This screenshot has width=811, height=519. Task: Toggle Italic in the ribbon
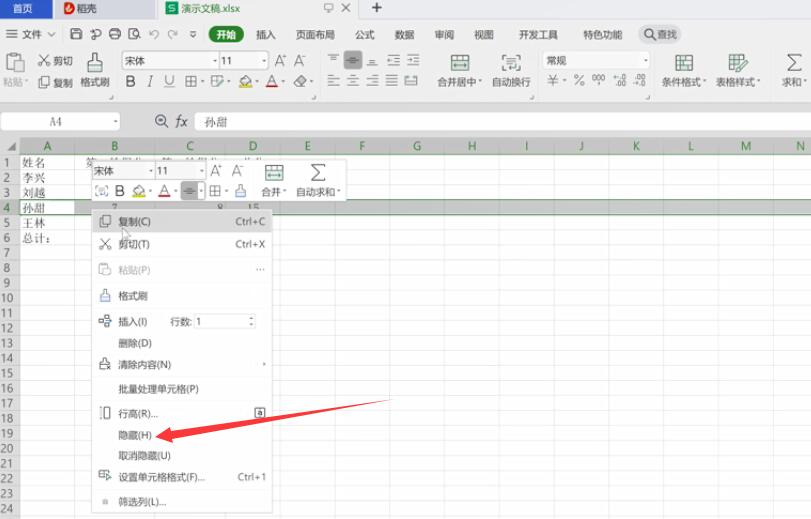150,81
